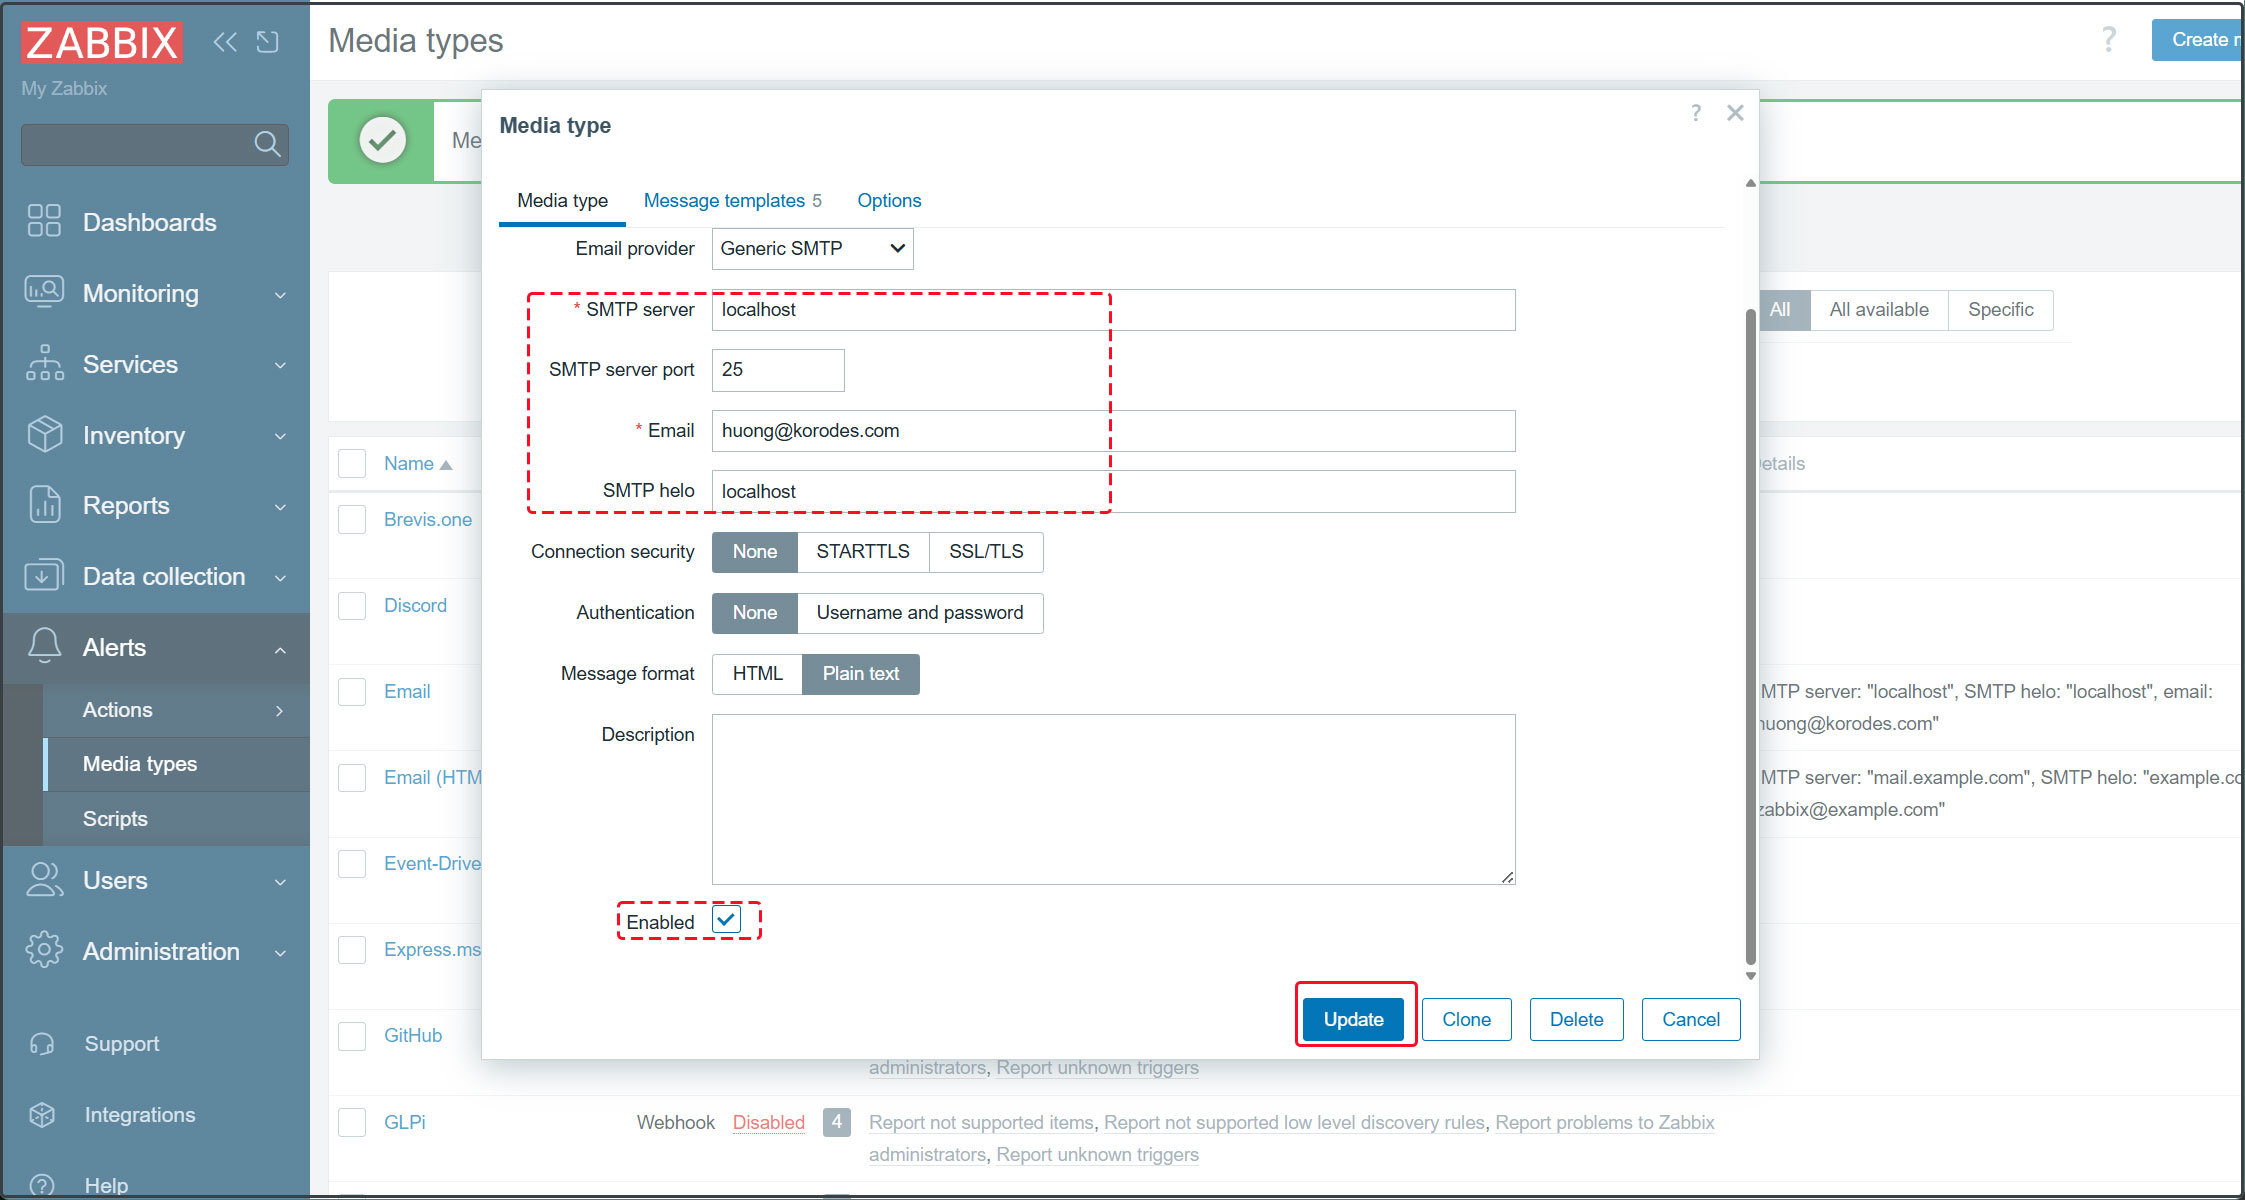The height and width of the screenshot is (1200, 2245).
Task: Click the Administration gear icon
Action: 44,950
